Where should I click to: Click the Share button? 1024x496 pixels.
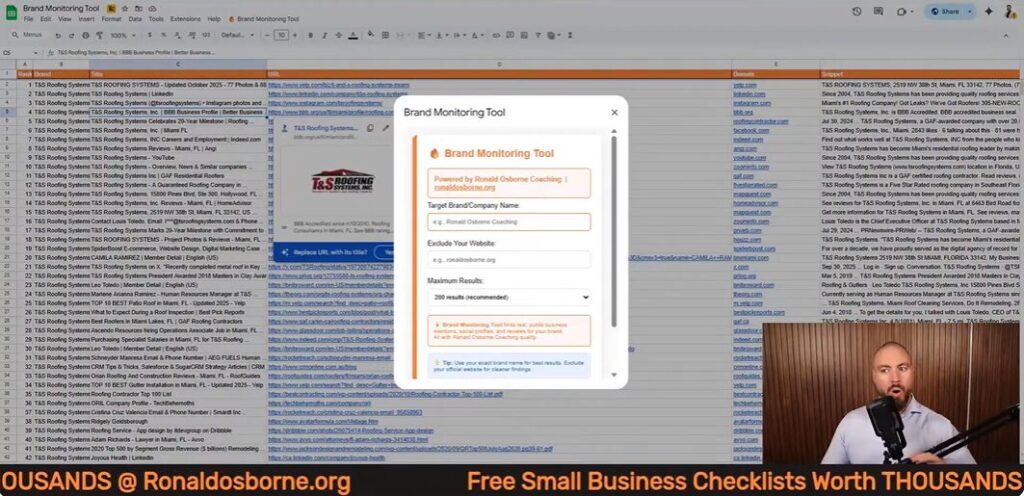[945, 11]
